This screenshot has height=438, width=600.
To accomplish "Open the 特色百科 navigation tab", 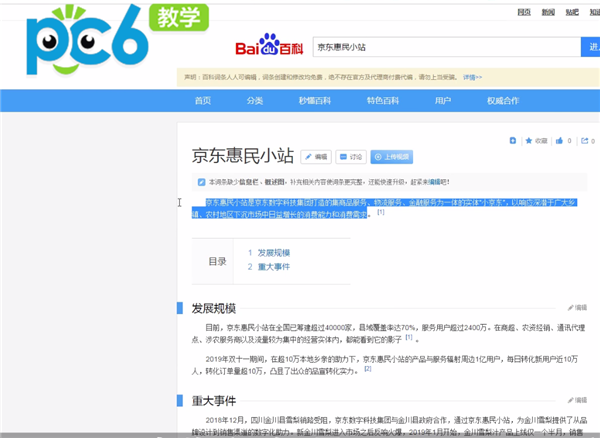I will [x=383, y=101].
